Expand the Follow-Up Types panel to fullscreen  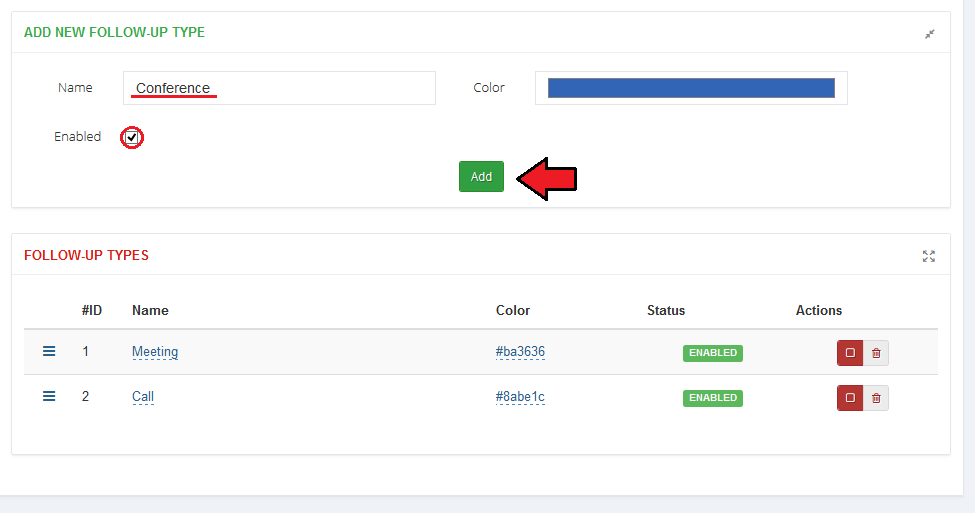(928, 256)
